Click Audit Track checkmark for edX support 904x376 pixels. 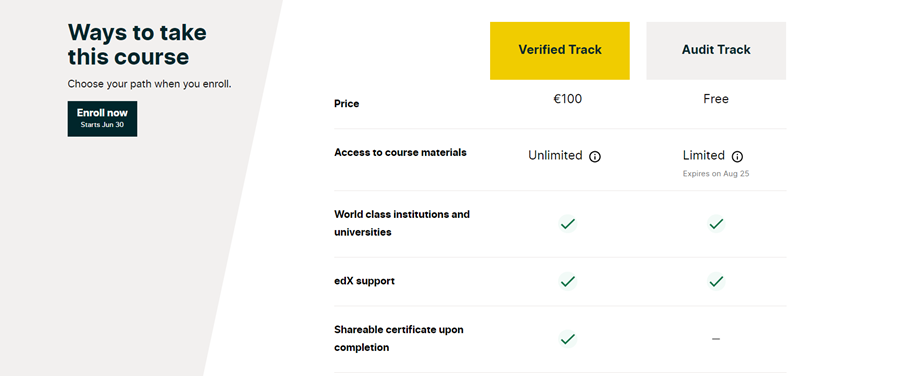pos(716,281)
